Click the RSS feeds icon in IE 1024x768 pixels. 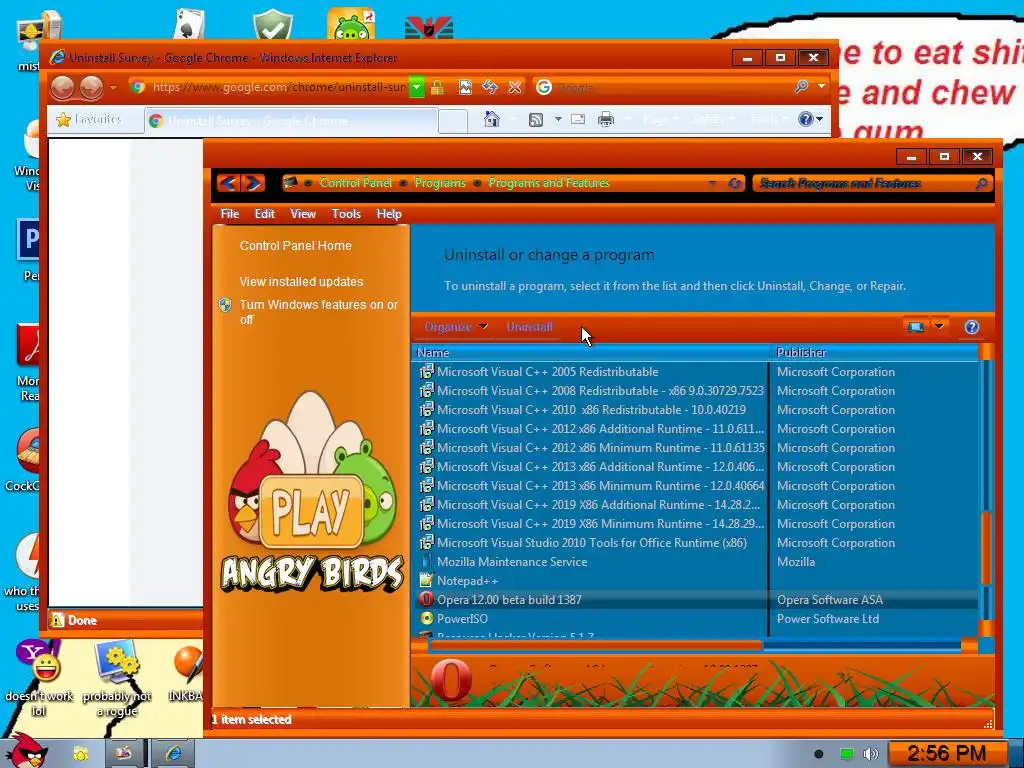click(536, 120)
